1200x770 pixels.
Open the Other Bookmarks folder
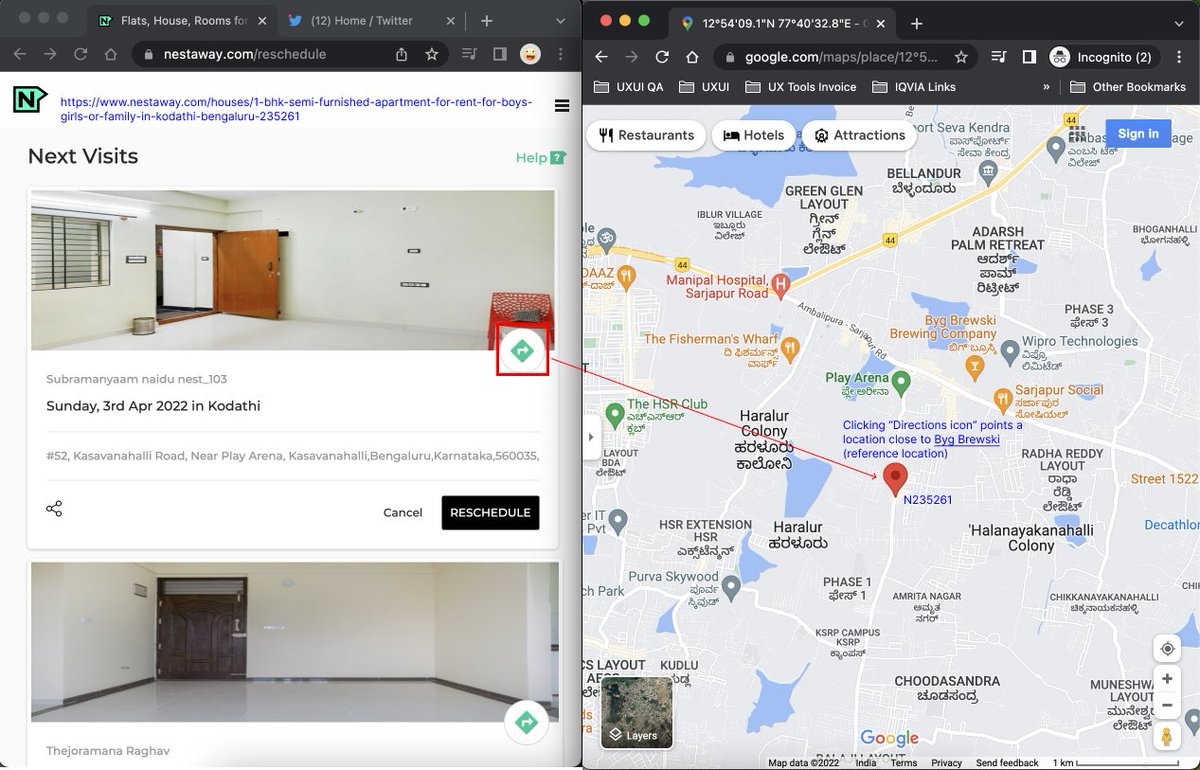[x=1128, y=87]
